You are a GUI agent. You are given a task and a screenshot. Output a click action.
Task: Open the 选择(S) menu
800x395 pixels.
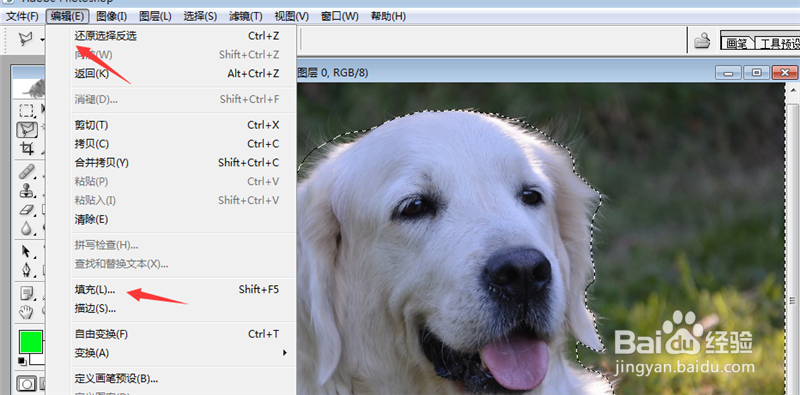coord(200,16)
